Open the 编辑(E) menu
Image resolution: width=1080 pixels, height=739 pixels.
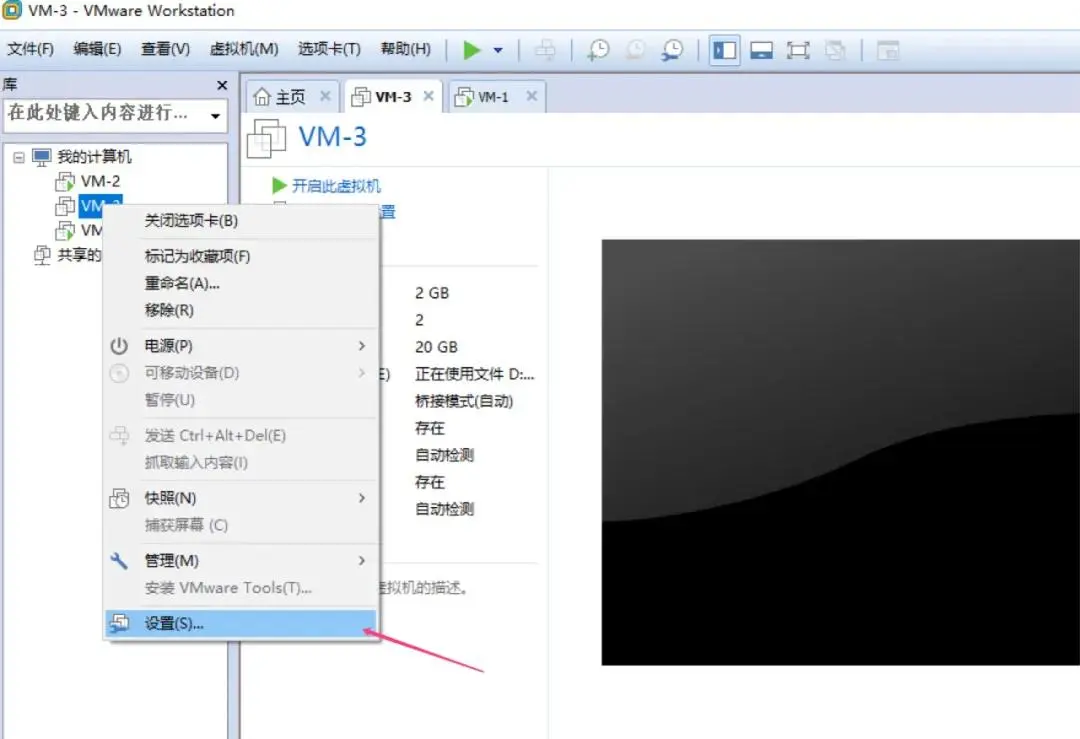coord(97,49)
